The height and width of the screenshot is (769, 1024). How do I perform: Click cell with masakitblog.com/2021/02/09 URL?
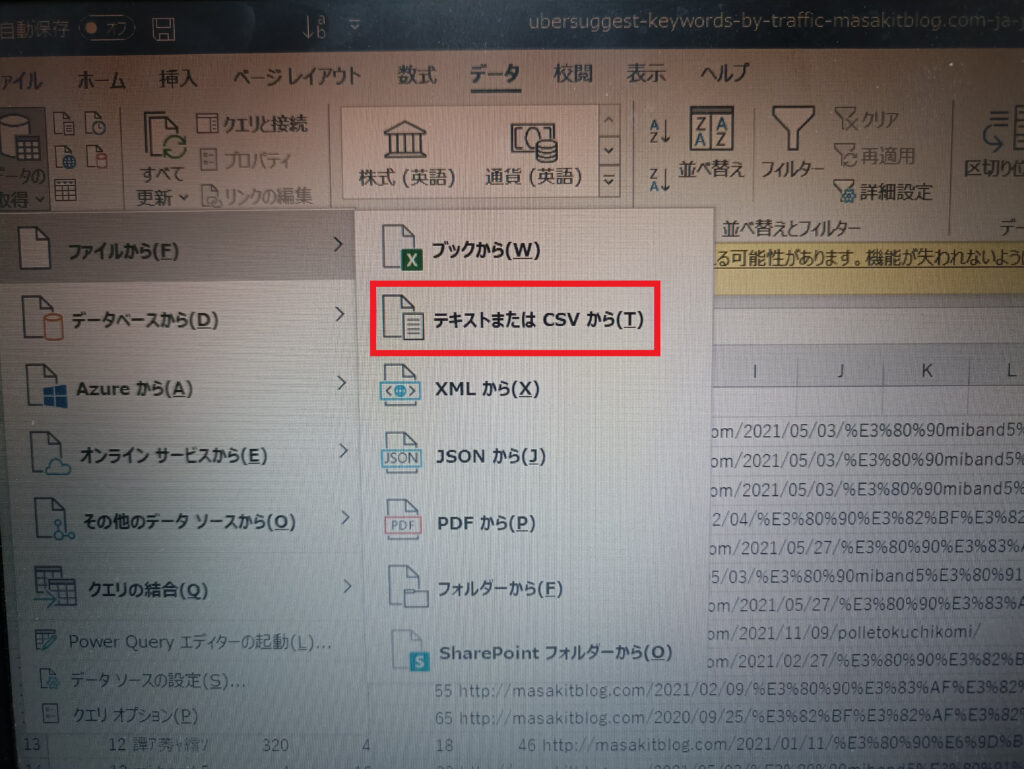point(741,689)
